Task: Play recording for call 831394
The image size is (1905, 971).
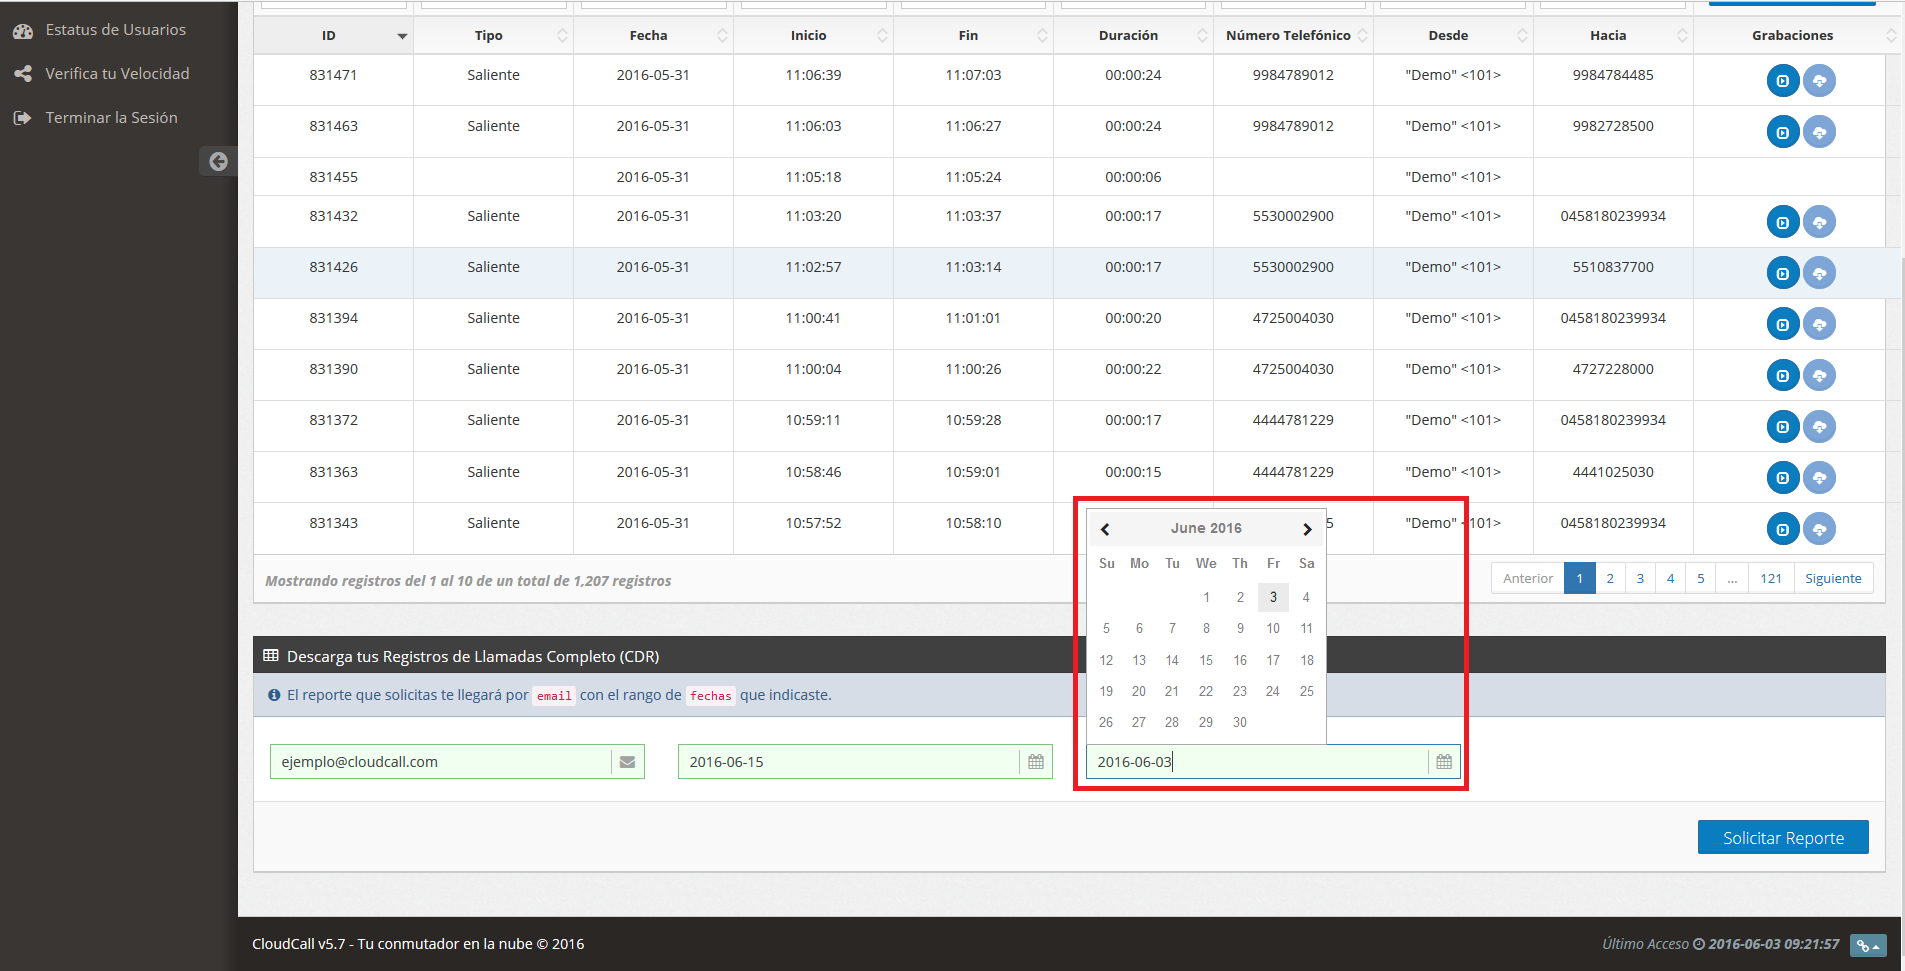Action: 1783,324
